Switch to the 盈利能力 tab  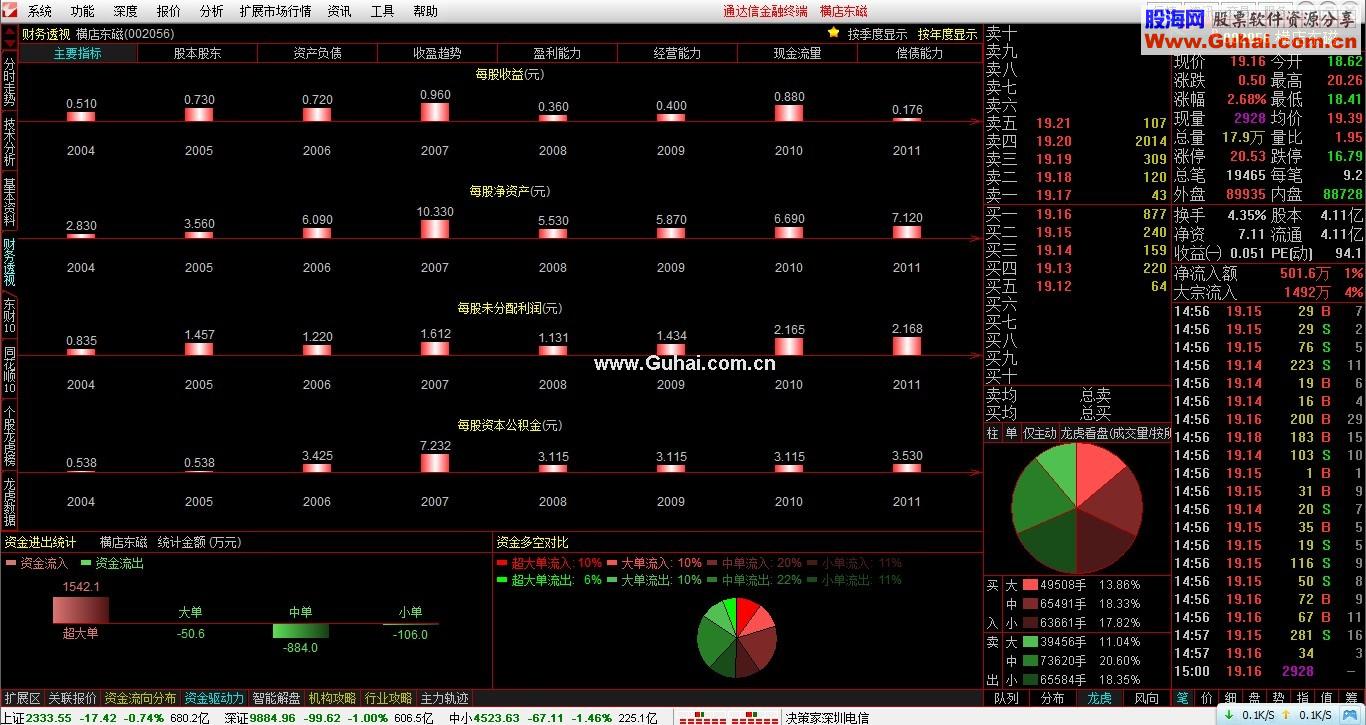(x=558, y=53)
